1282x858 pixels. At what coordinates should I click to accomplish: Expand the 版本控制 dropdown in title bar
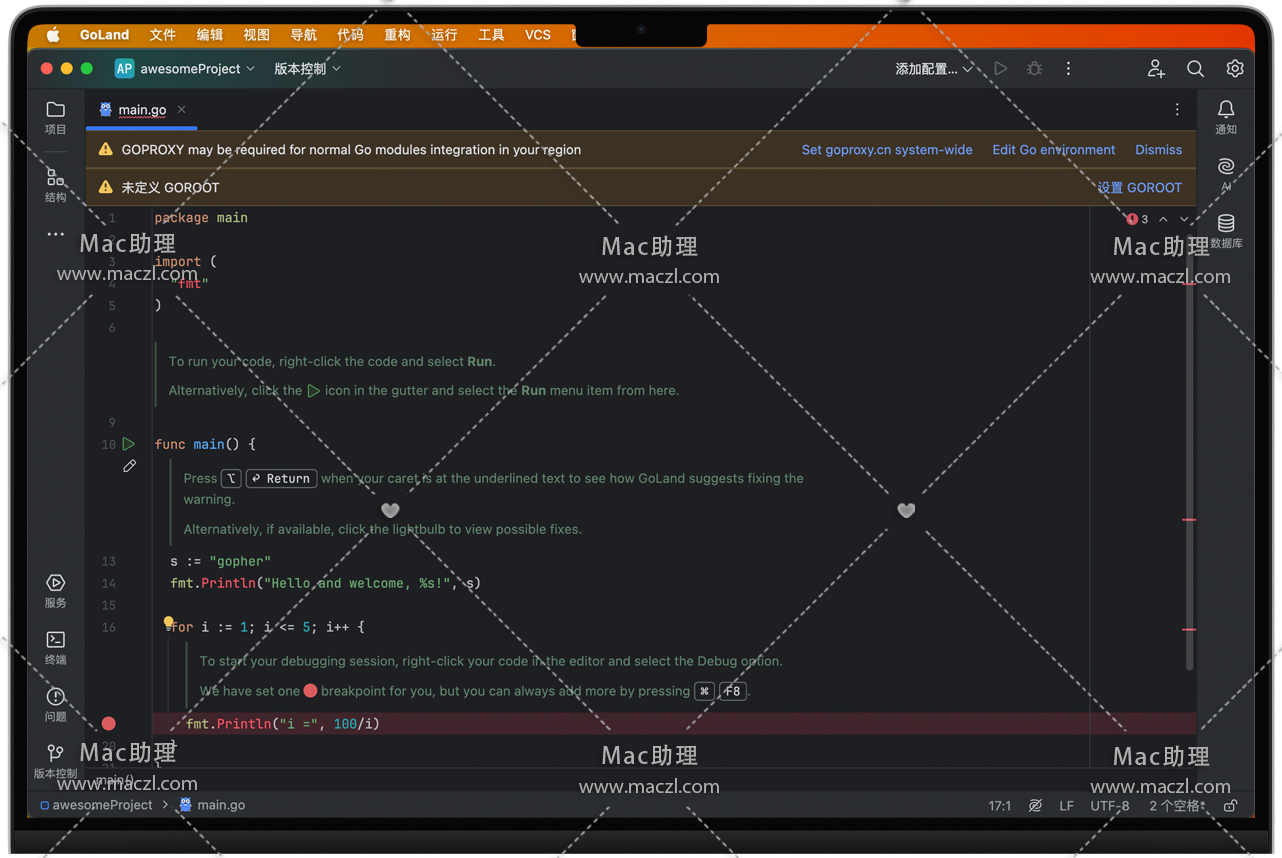pyautogui.click(x=307, y=69)
